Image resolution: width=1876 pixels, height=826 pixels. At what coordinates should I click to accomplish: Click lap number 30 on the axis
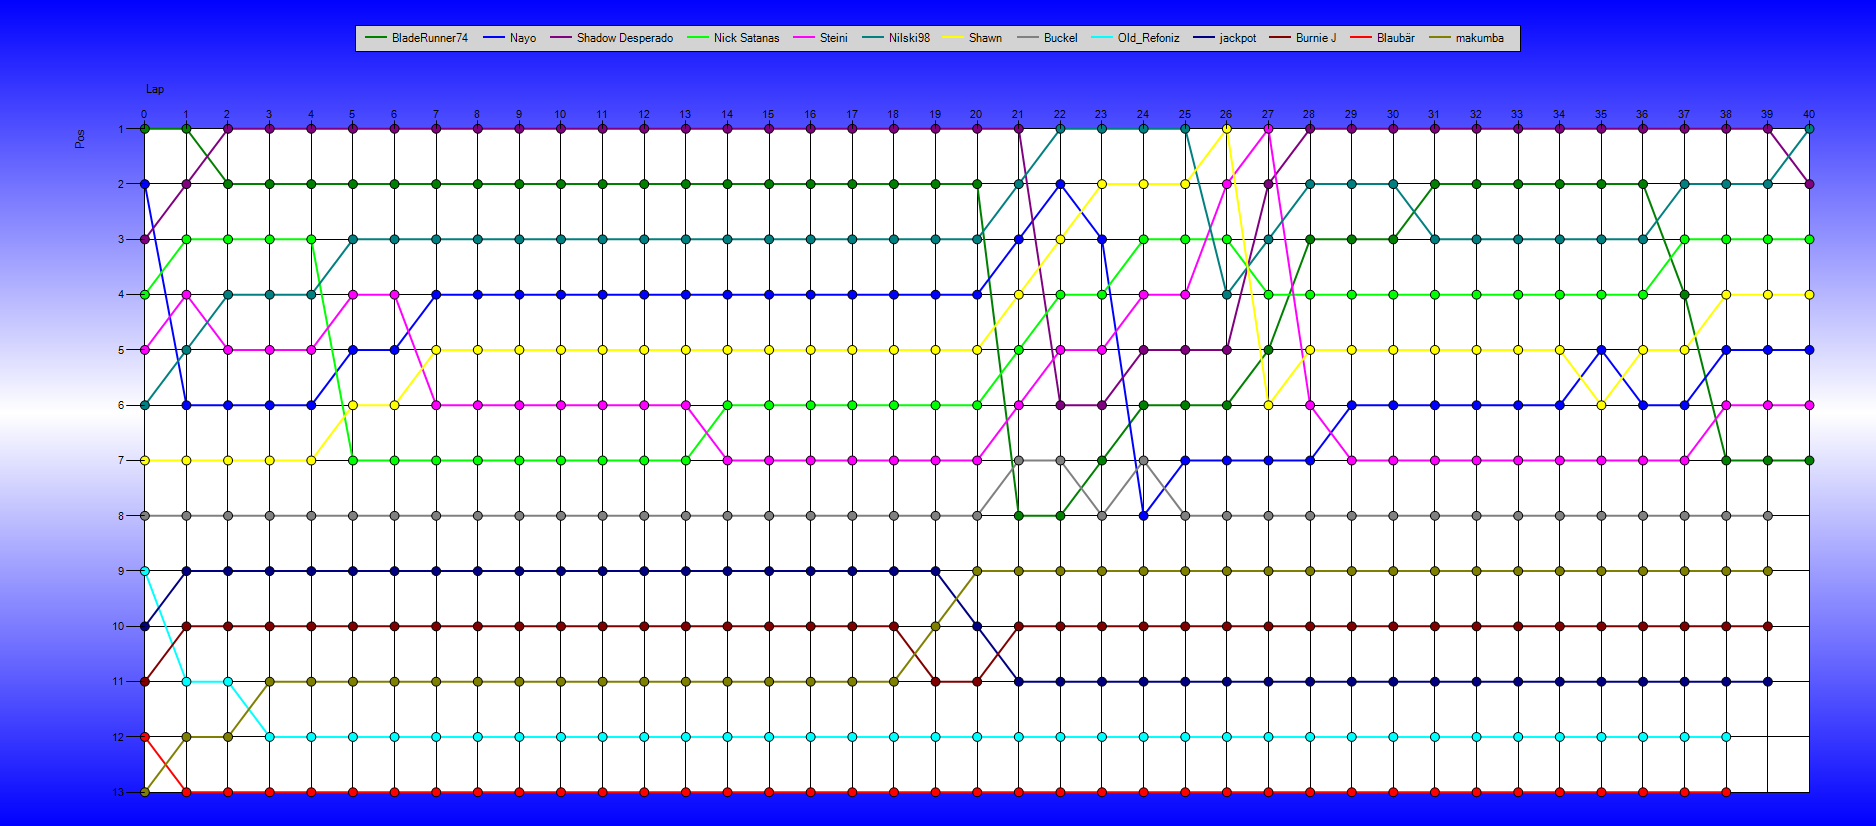tap(1393, 114)
